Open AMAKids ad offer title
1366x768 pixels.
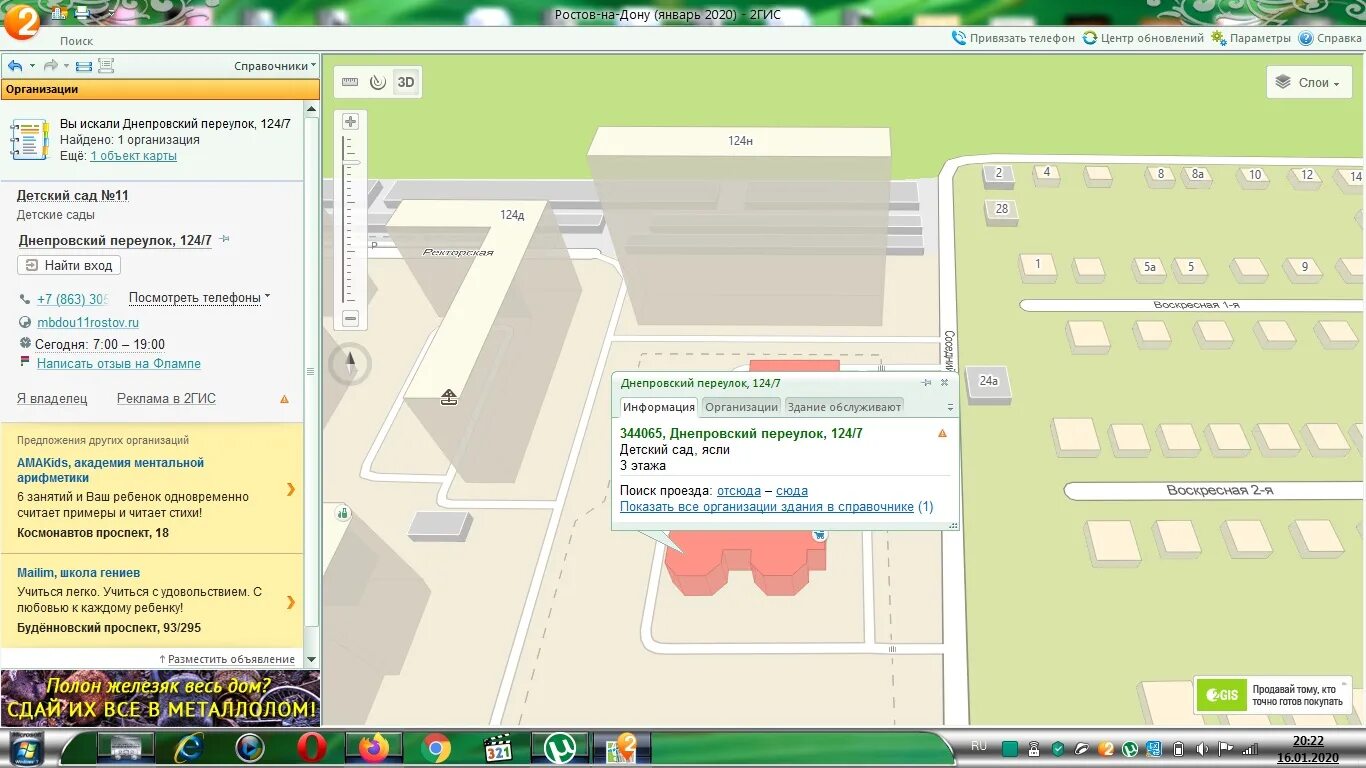(110, 470)
